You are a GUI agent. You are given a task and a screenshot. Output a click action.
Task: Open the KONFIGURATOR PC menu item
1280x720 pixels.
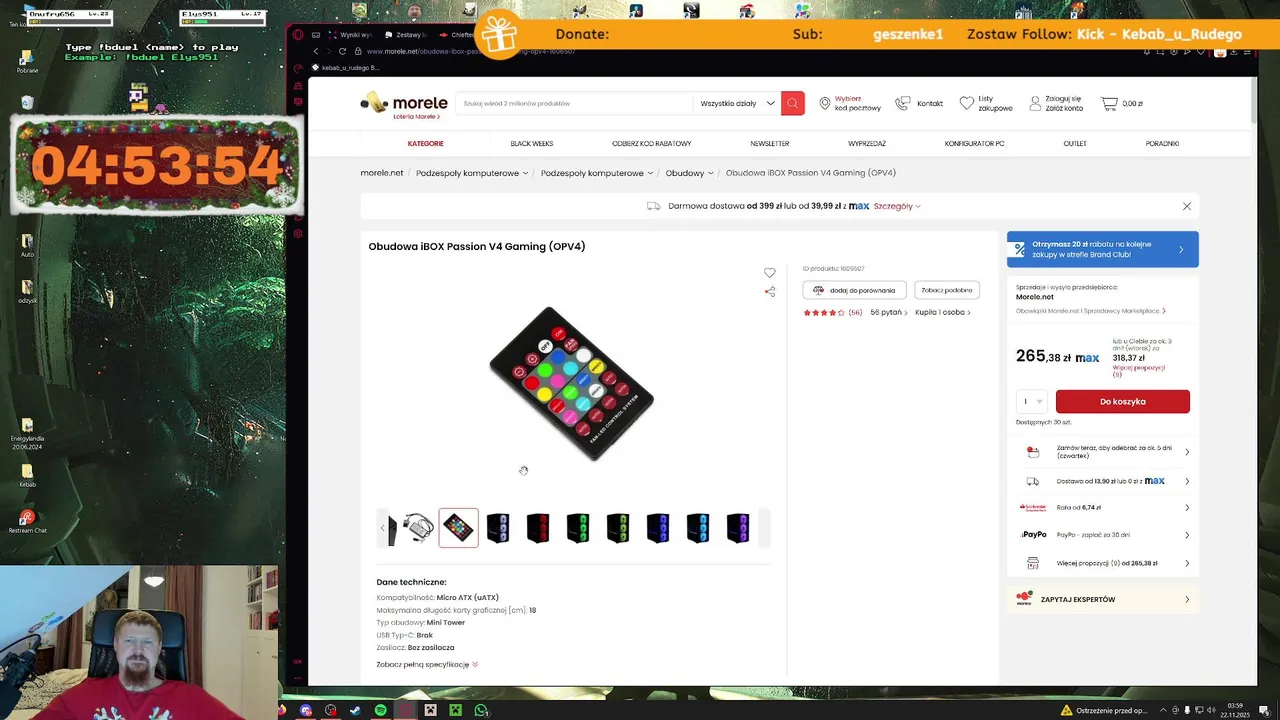pyautogui.click(x=974, y=143)
